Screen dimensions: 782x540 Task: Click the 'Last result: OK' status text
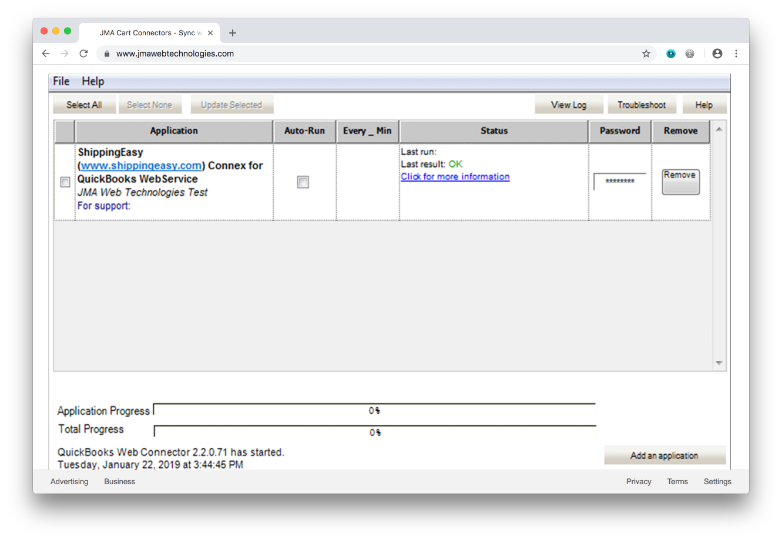click(x=431, y=164)
